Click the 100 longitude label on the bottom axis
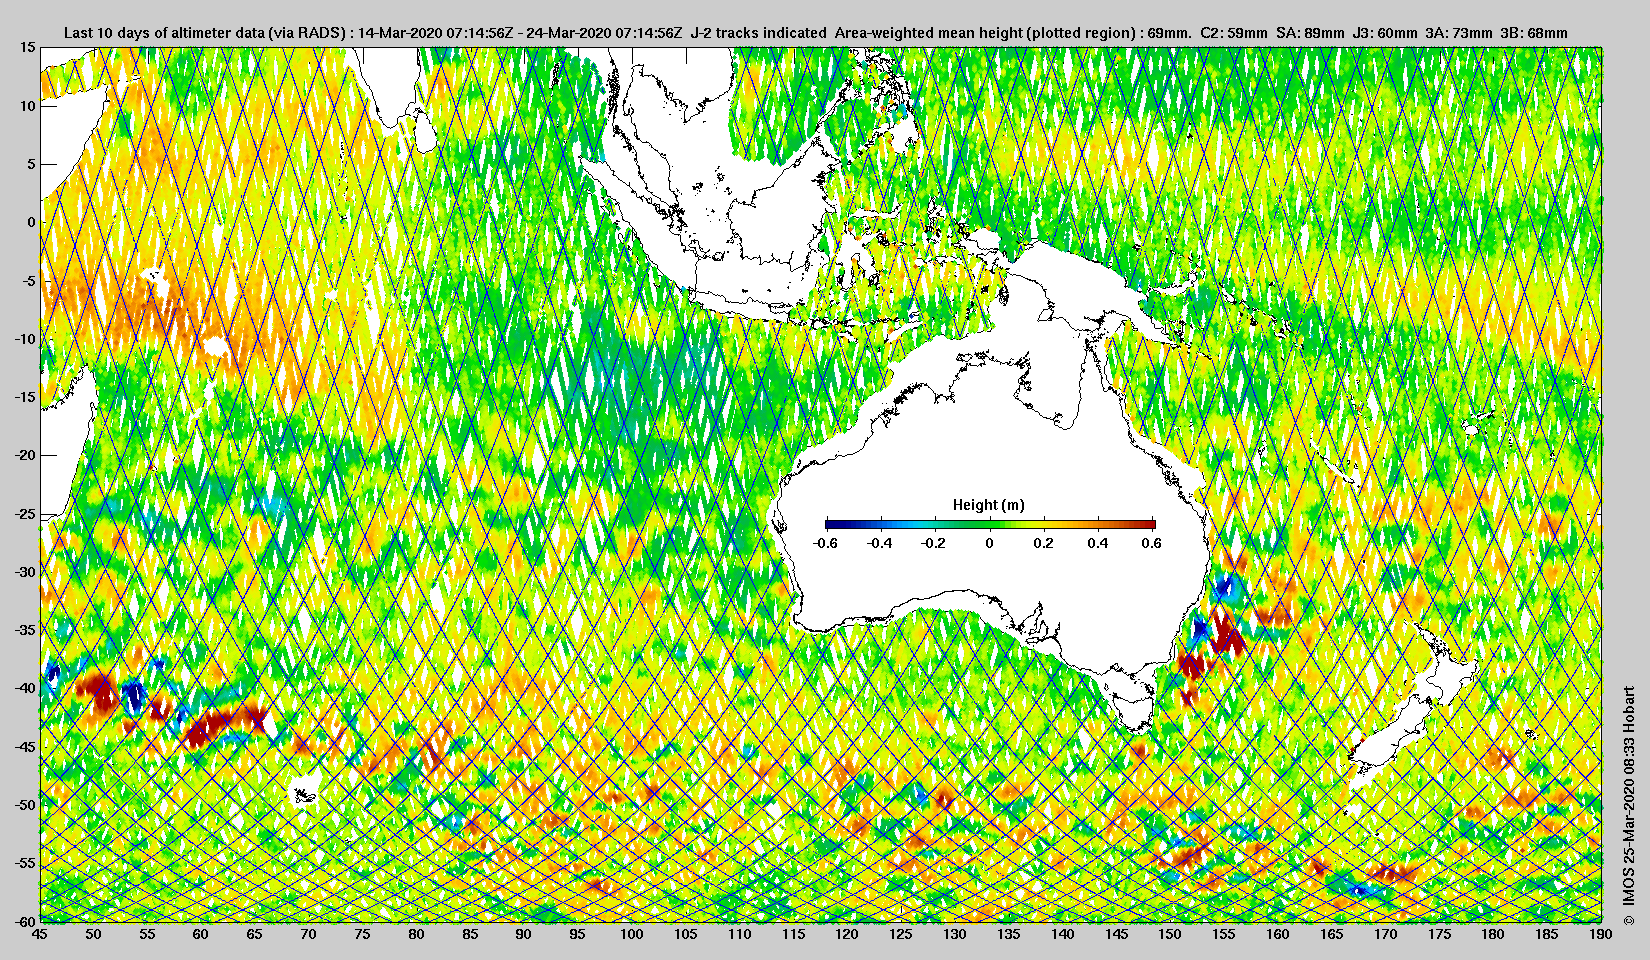 coord(631,934)
